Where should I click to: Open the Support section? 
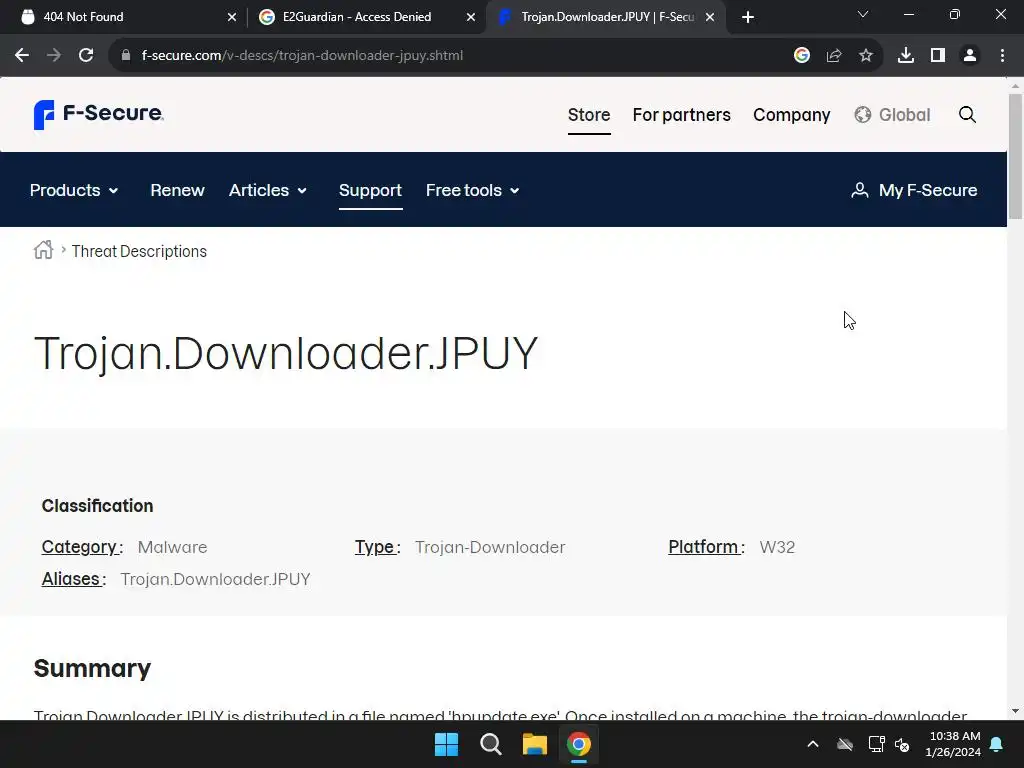370,190
